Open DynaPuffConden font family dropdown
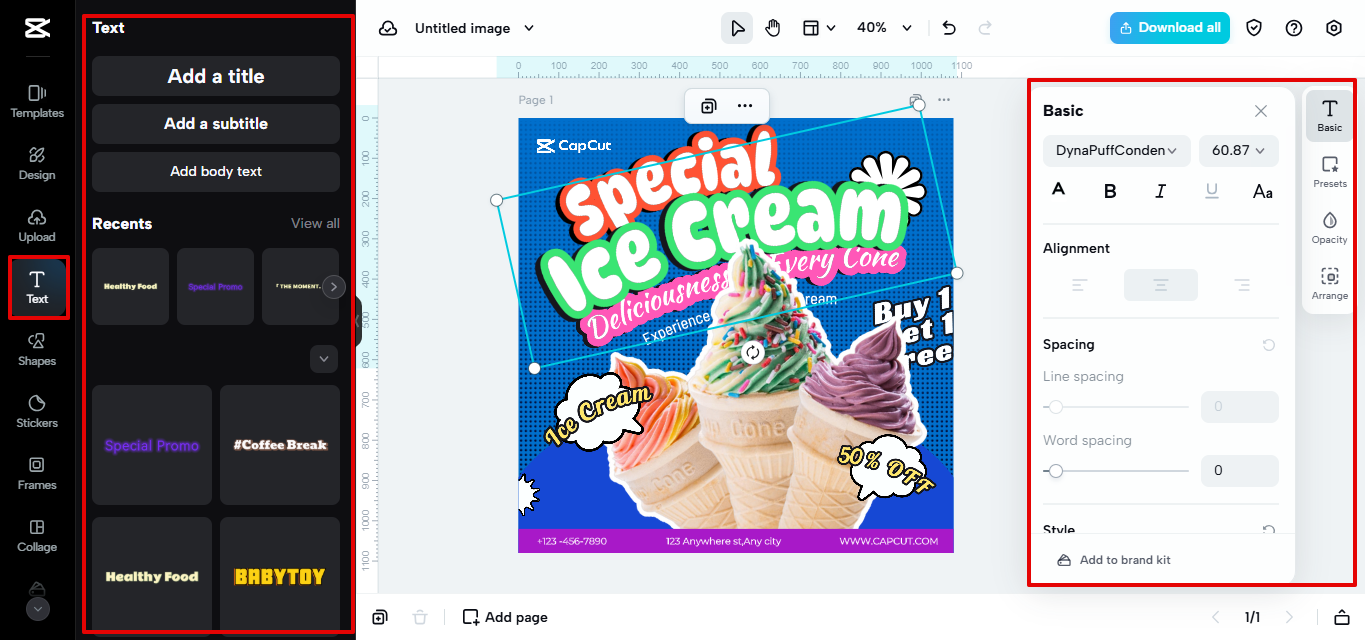Viewport: 1365px width, 640px height. (x=1116, y=150)
